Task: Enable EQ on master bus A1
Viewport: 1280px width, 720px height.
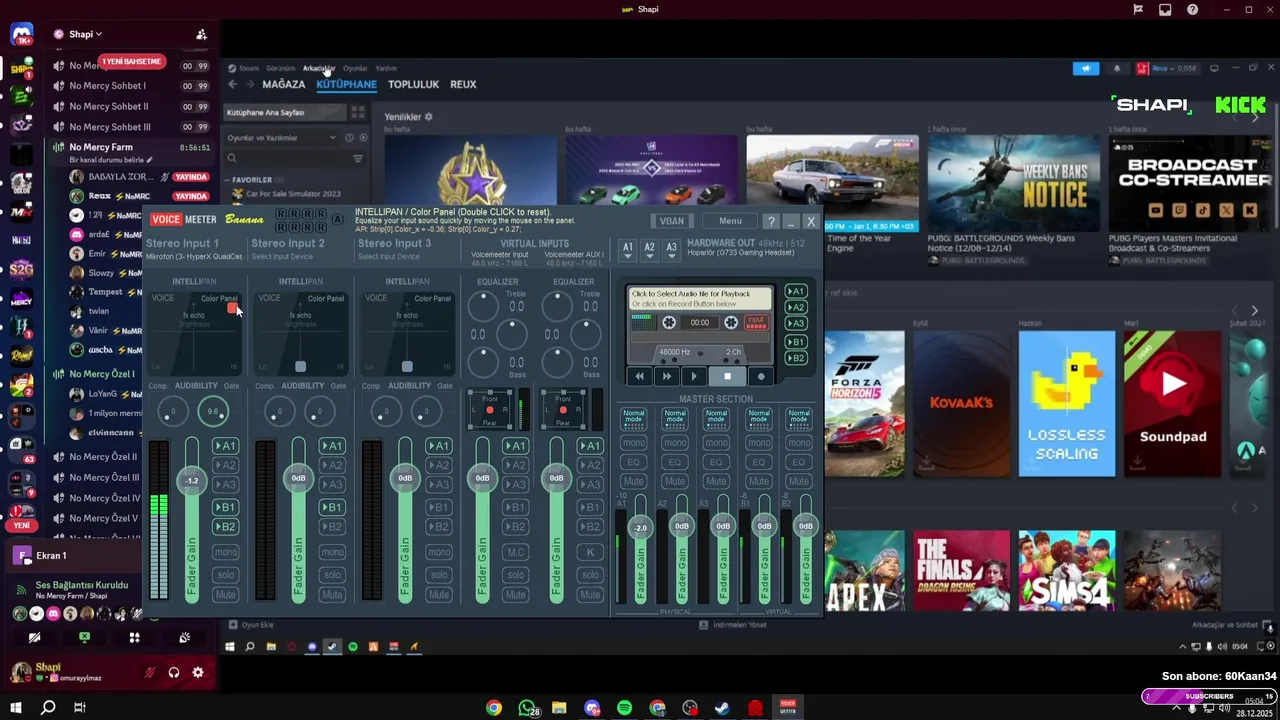Action: (634, 462)
